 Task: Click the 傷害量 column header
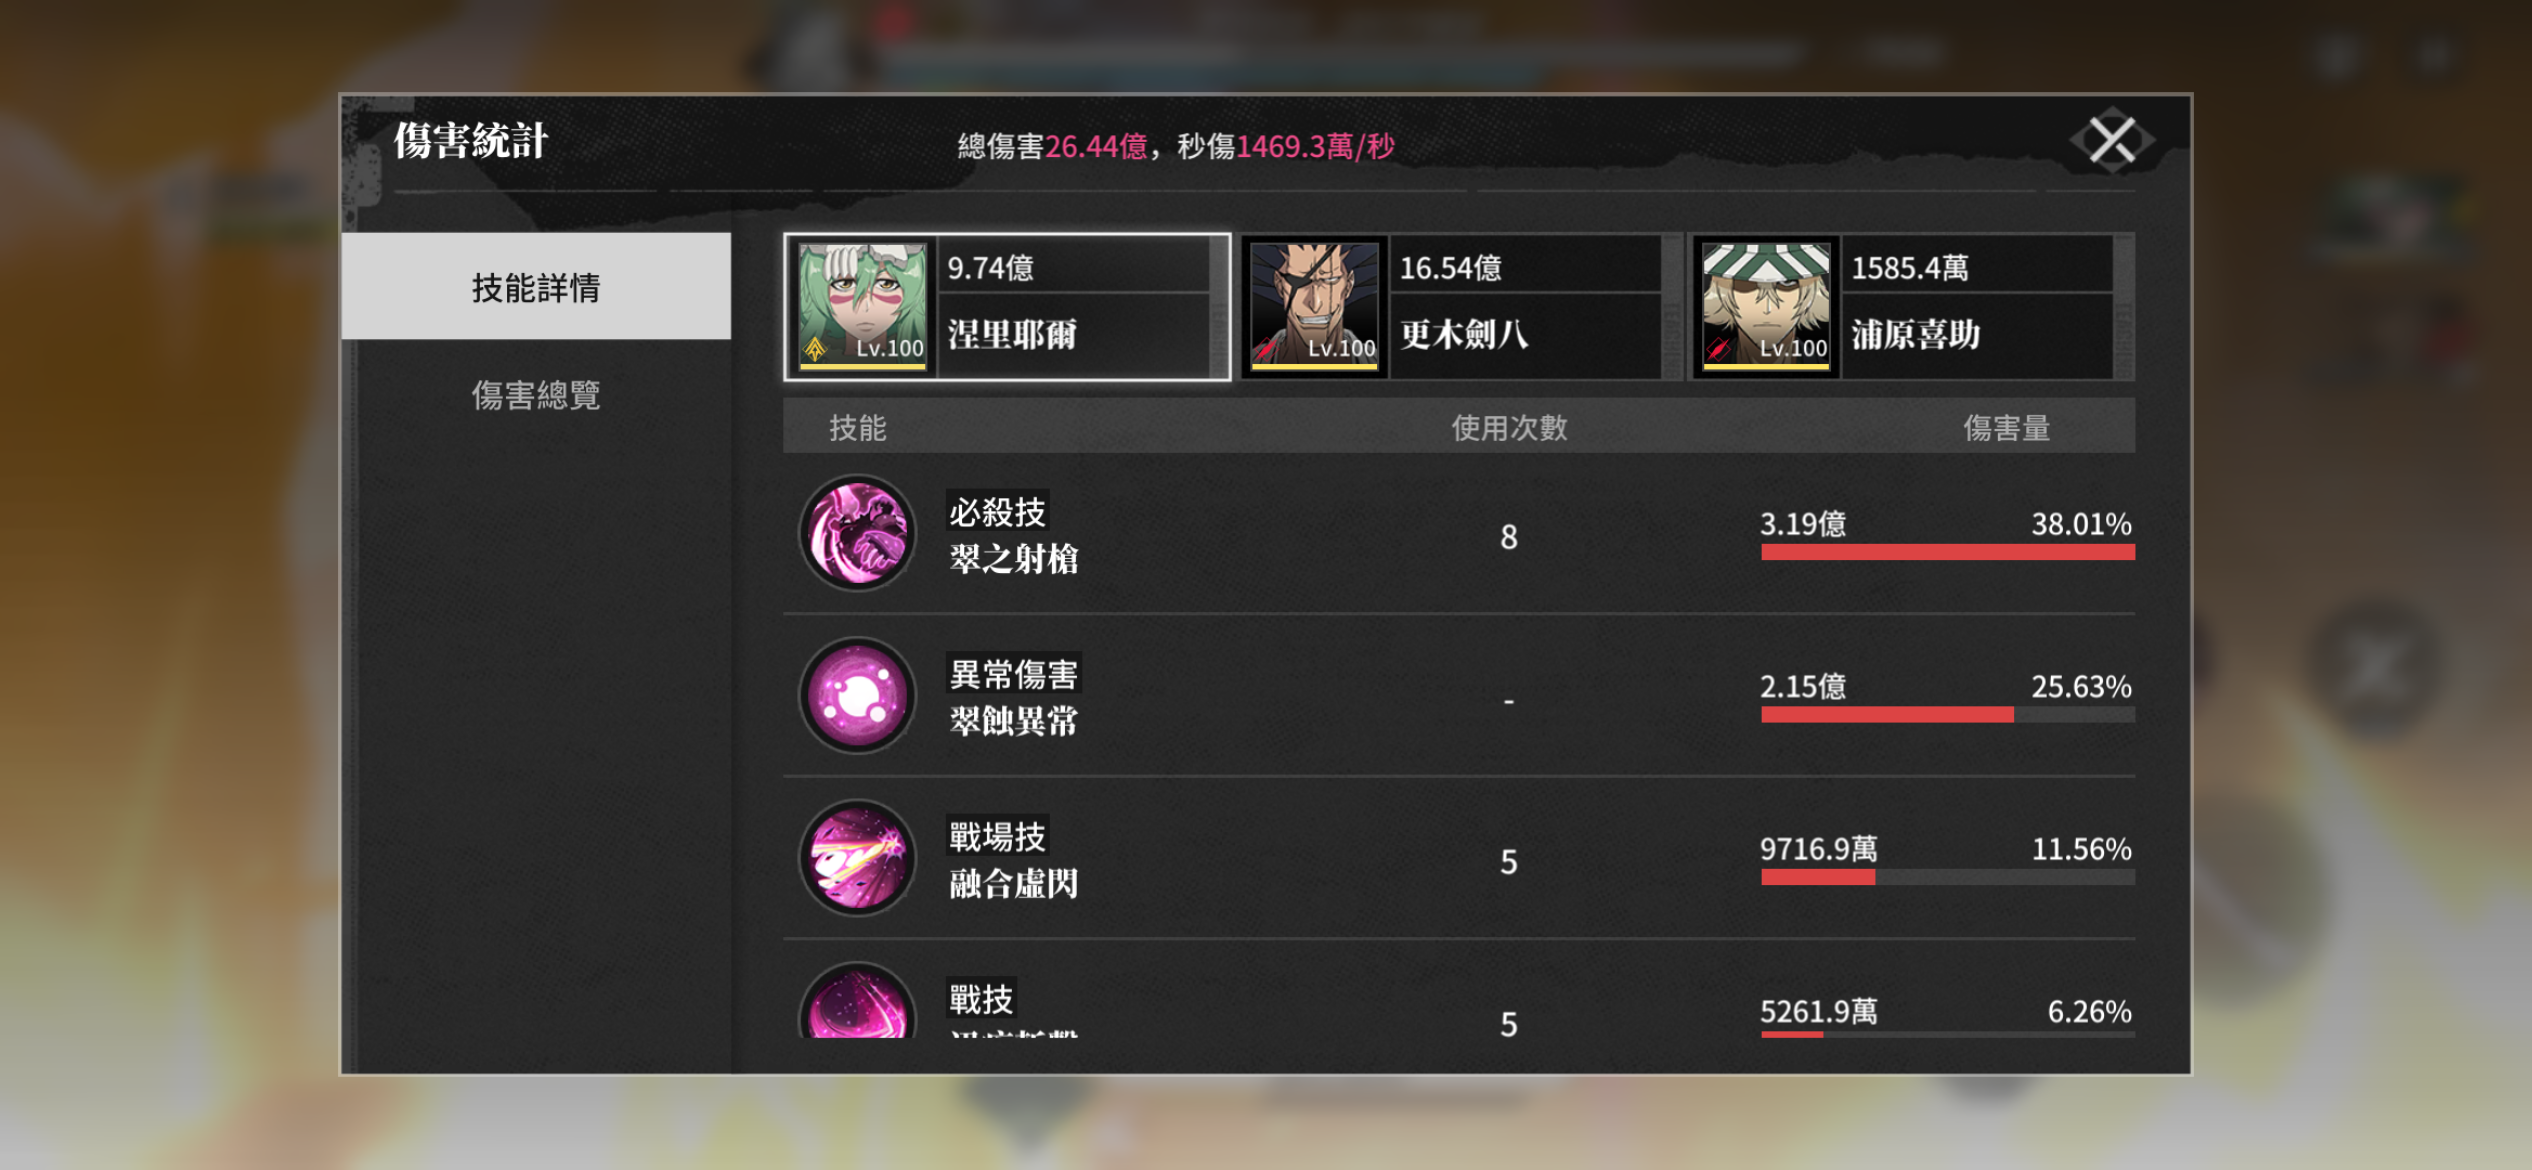tap(2006, 428)
